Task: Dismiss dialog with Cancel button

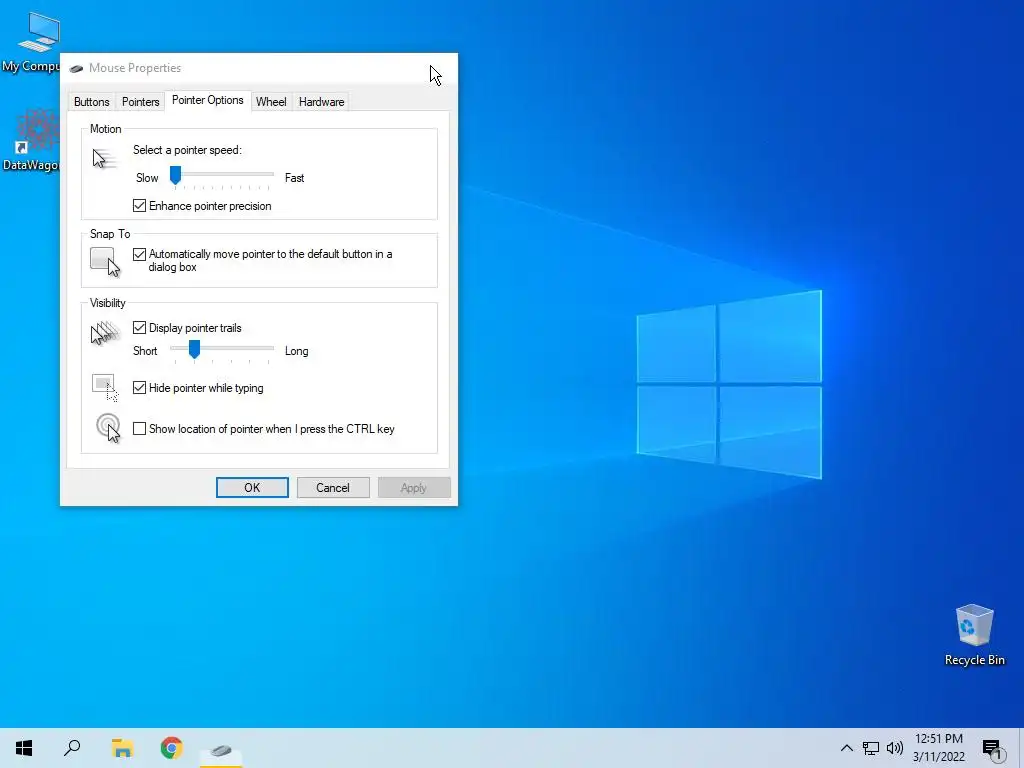Action: (333, 487)
